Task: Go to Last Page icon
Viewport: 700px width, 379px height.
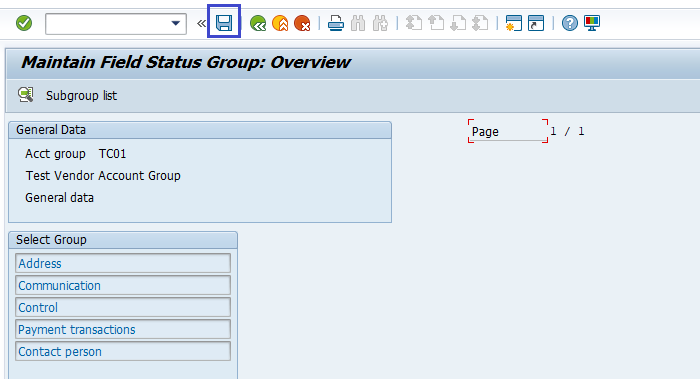Action: (x=480, y=23)
